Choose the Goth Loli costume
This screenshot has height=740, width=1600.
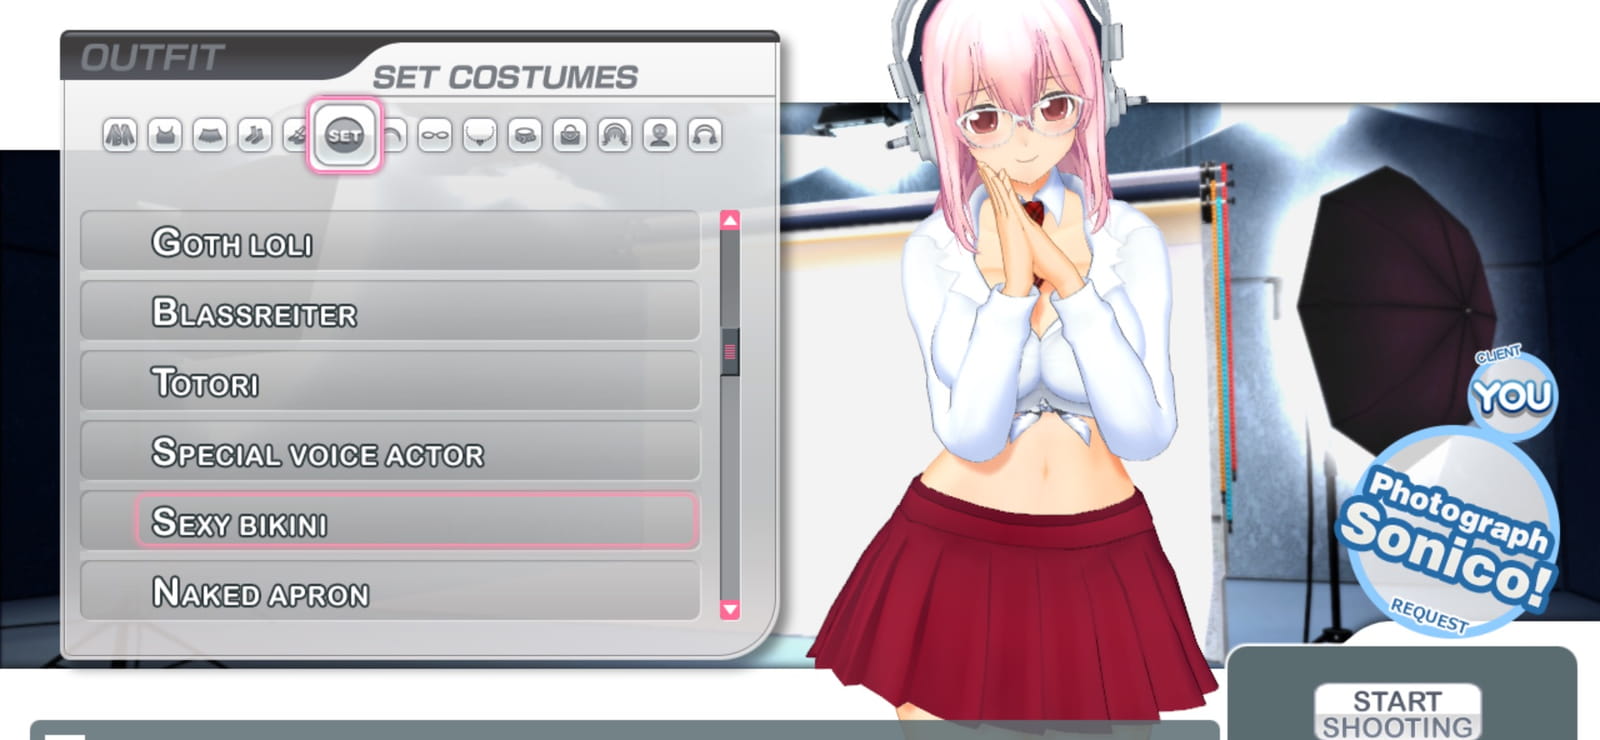click(390, 241)
